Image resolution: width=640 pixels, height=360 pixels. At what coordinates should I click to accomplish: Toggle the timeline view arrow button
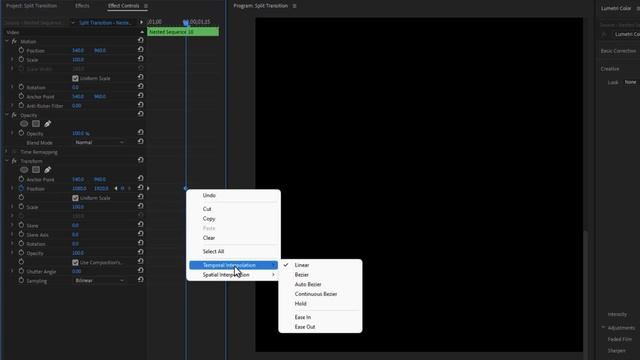point(142,22)
